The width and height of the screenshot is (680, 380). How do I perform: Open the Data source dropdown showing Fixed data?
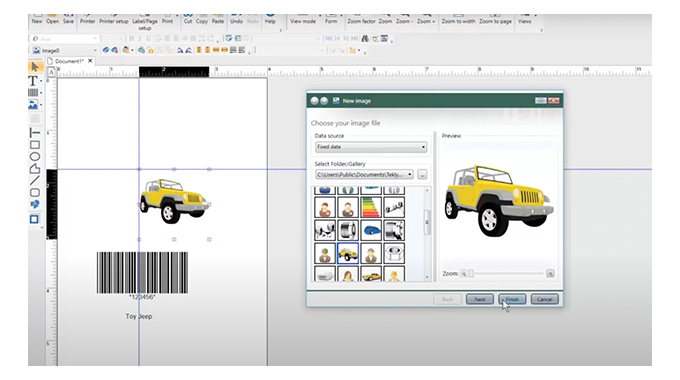tap(371, 147)
